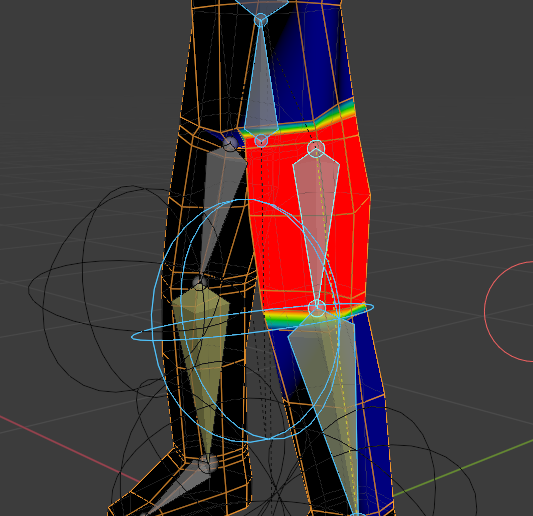Click the ankle joint sphere on black leg
The width and height of the screenshot is (533, 516).
click(208, 464)
